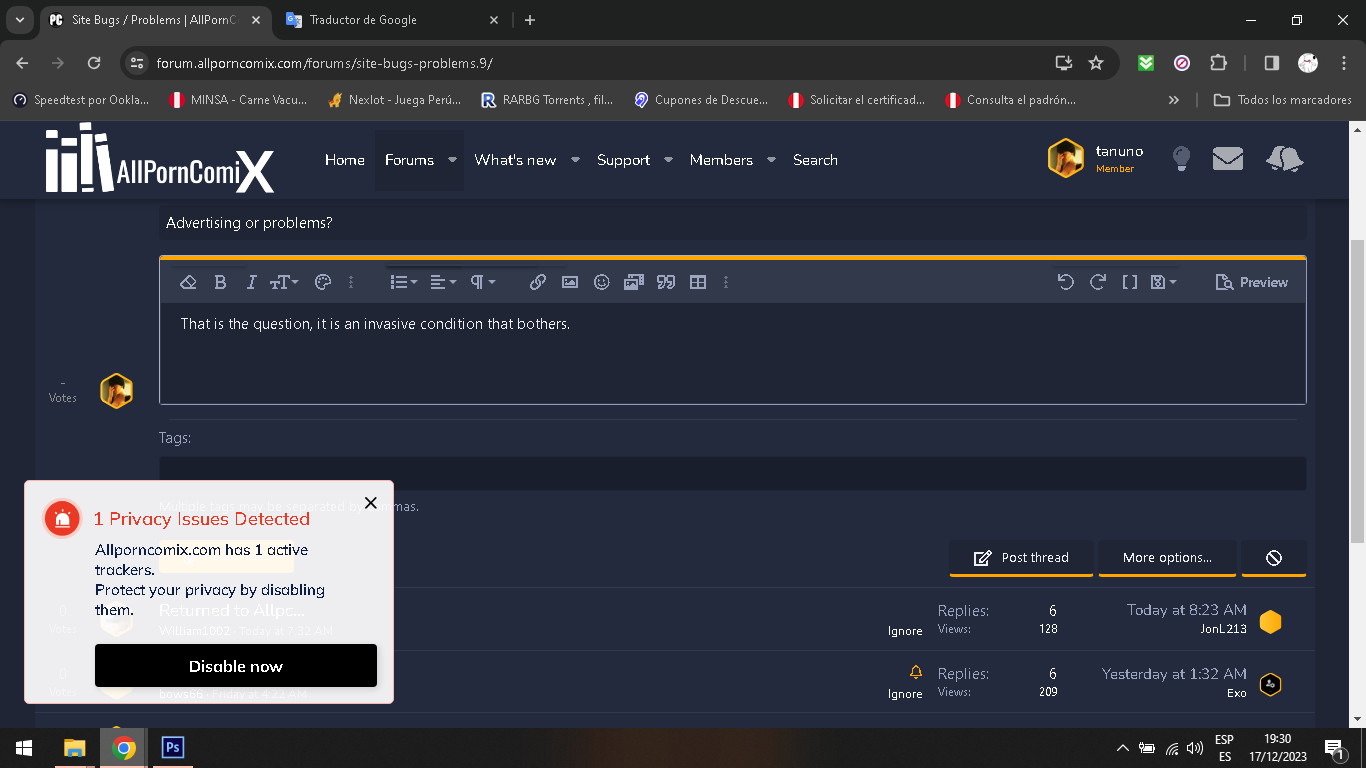Click the insert media icon

coord(634,283)
